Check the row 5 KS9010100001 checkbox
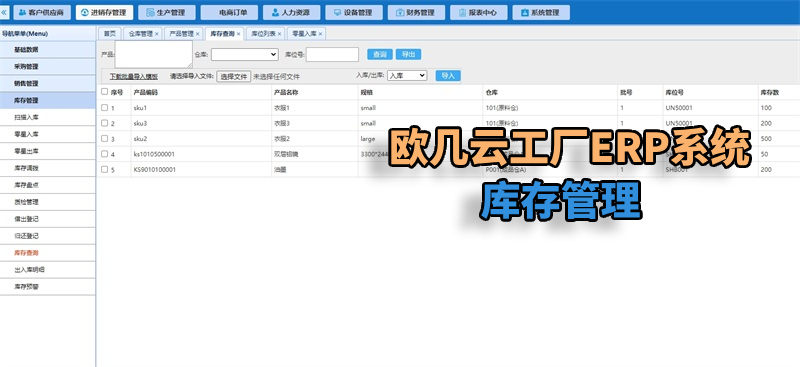 point(105,169)
